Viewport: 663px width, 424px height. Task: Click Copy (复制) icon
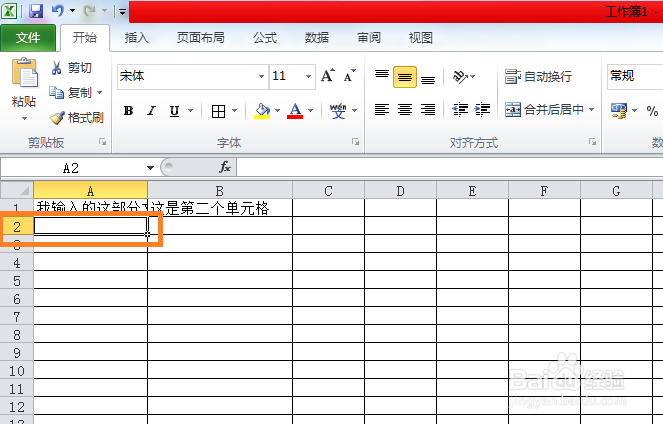point(56,92)
